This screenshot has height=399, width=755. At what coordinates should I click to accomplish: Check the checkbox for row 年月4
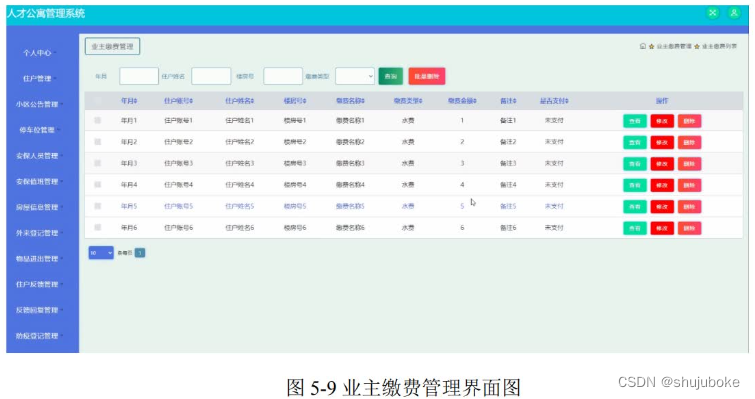coord(98,184)
